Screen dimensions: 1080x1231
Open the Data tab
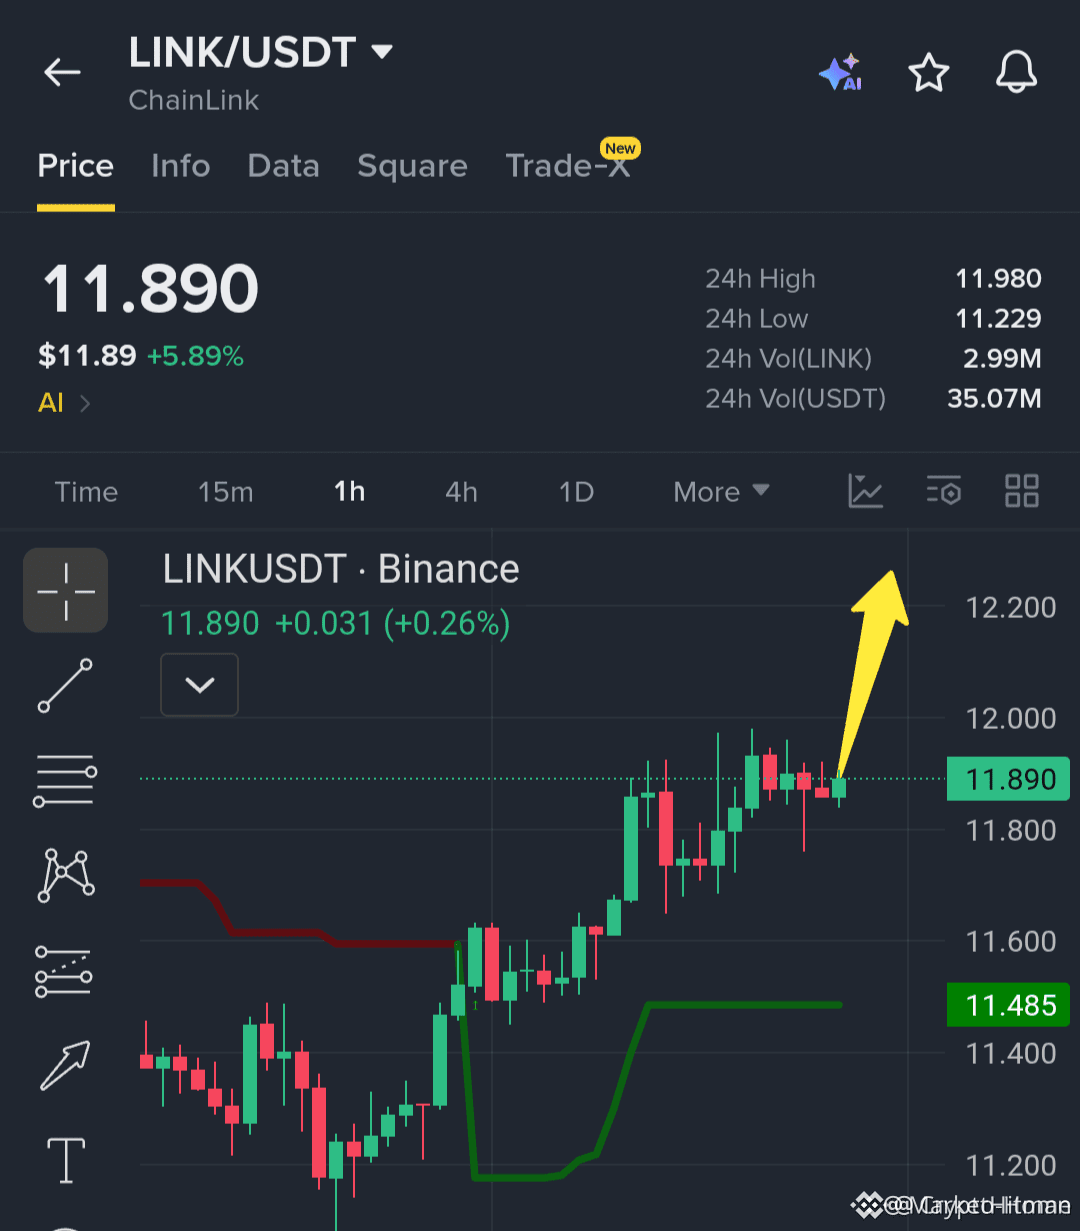pos(284,166)
